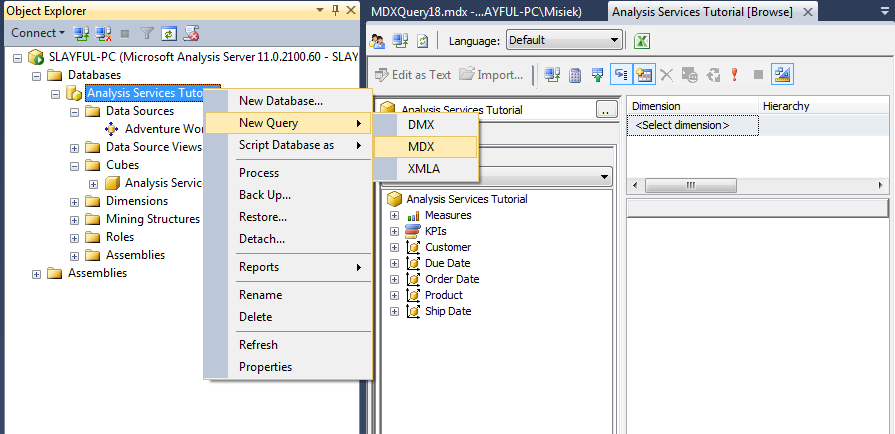Click the Analyze in Excel icon
The width and height of the screenshot is (895, 434).
point(642,41)
